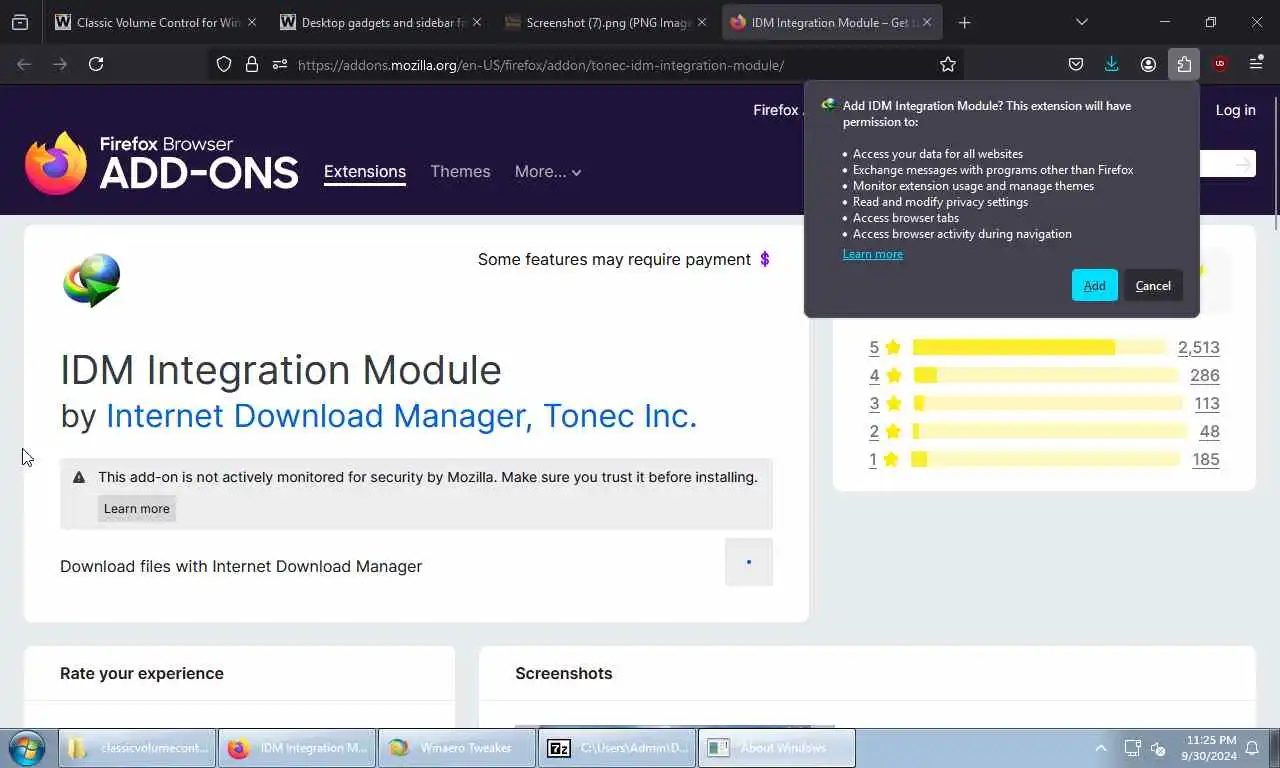Select the IDM Integration Module tab
The width and height of the screenshot is (1280, 768).
tap(832, 22)
